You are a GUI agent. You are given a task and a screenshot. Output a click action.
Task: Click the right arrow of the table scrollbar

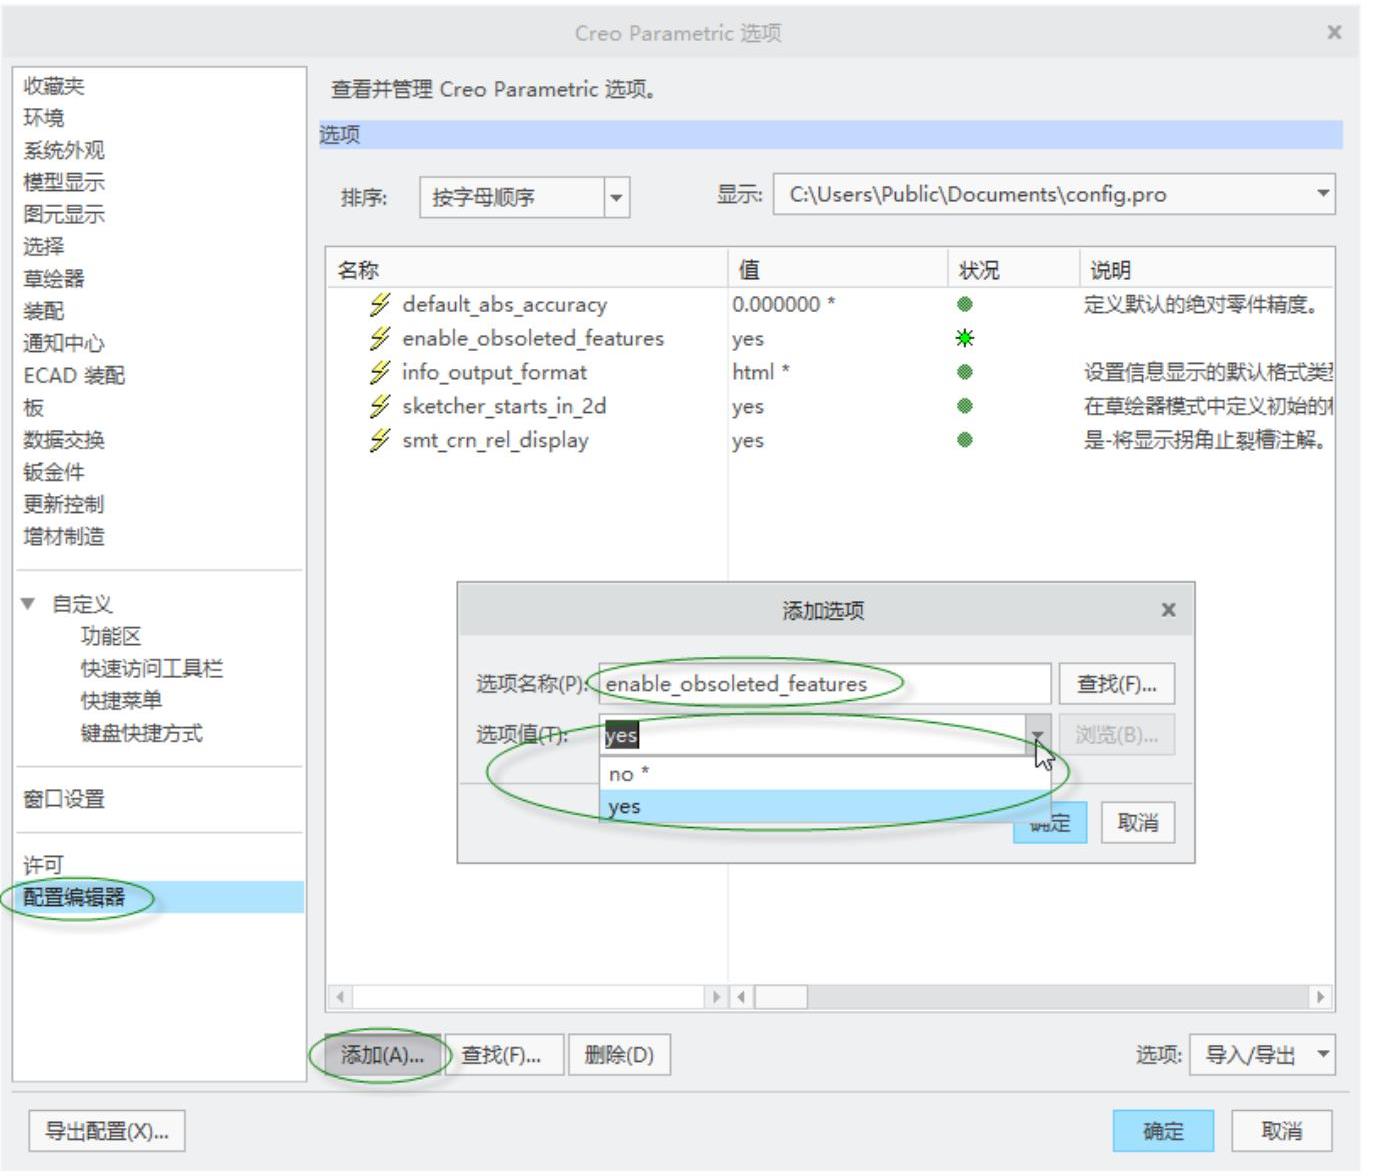click(x=1321, y=997)
